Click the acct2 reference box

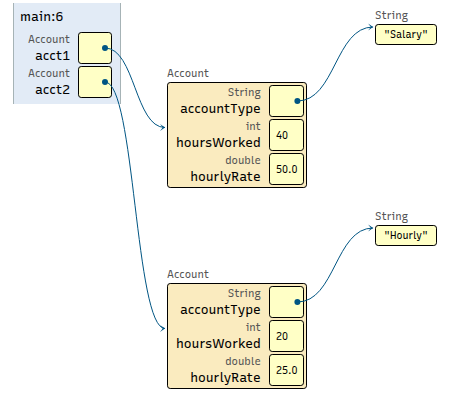point(95,82)
